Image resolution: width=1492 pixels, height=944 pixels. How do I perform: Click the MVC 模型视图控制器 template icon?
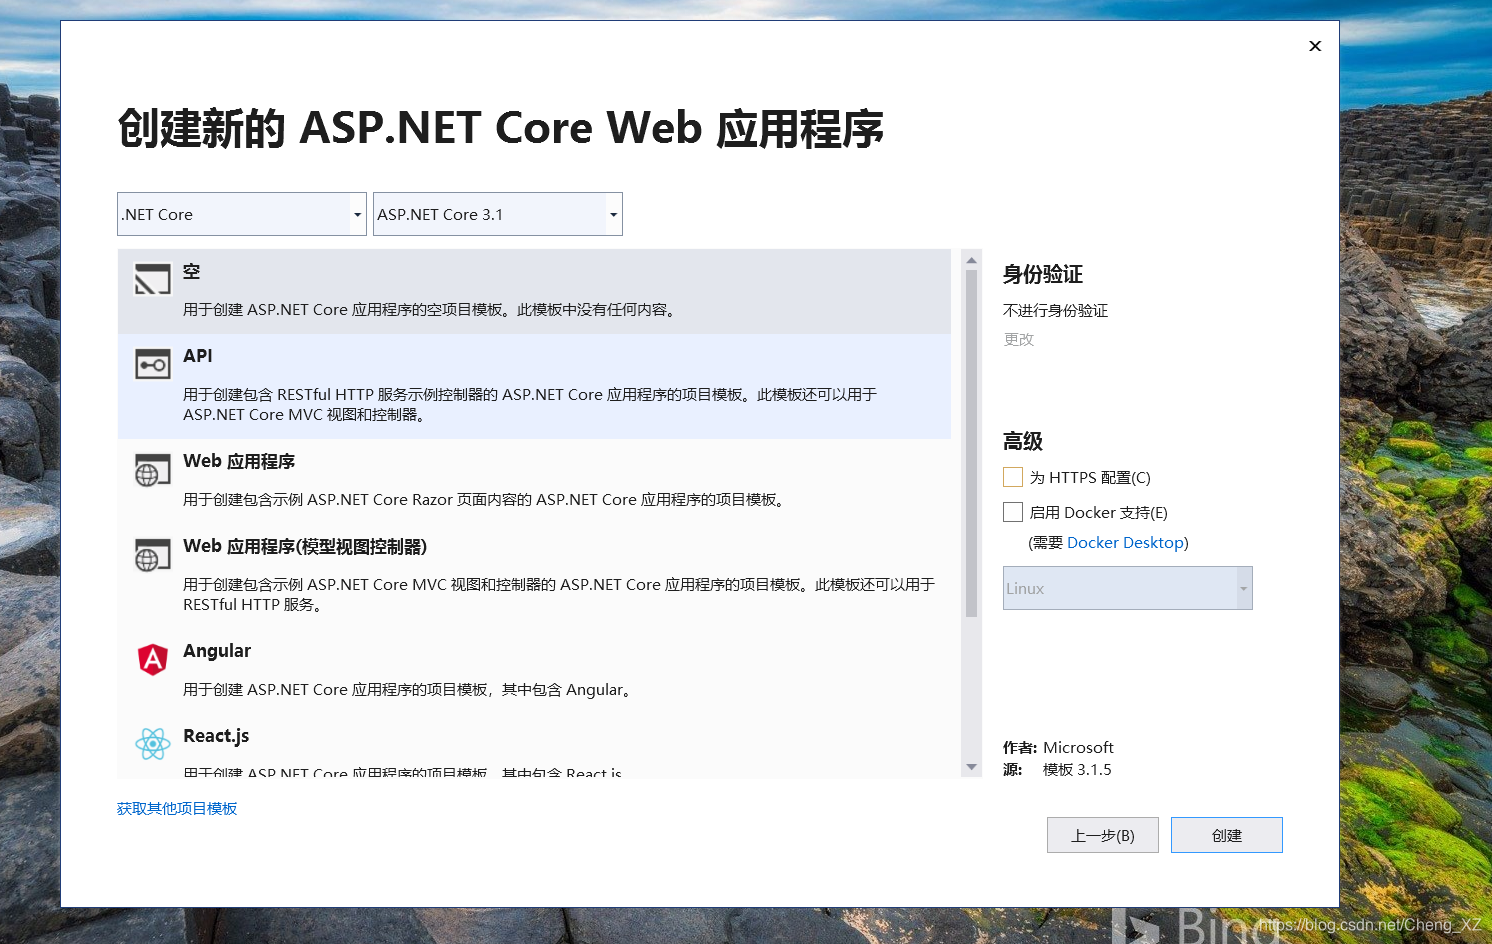tap(153, 555)
